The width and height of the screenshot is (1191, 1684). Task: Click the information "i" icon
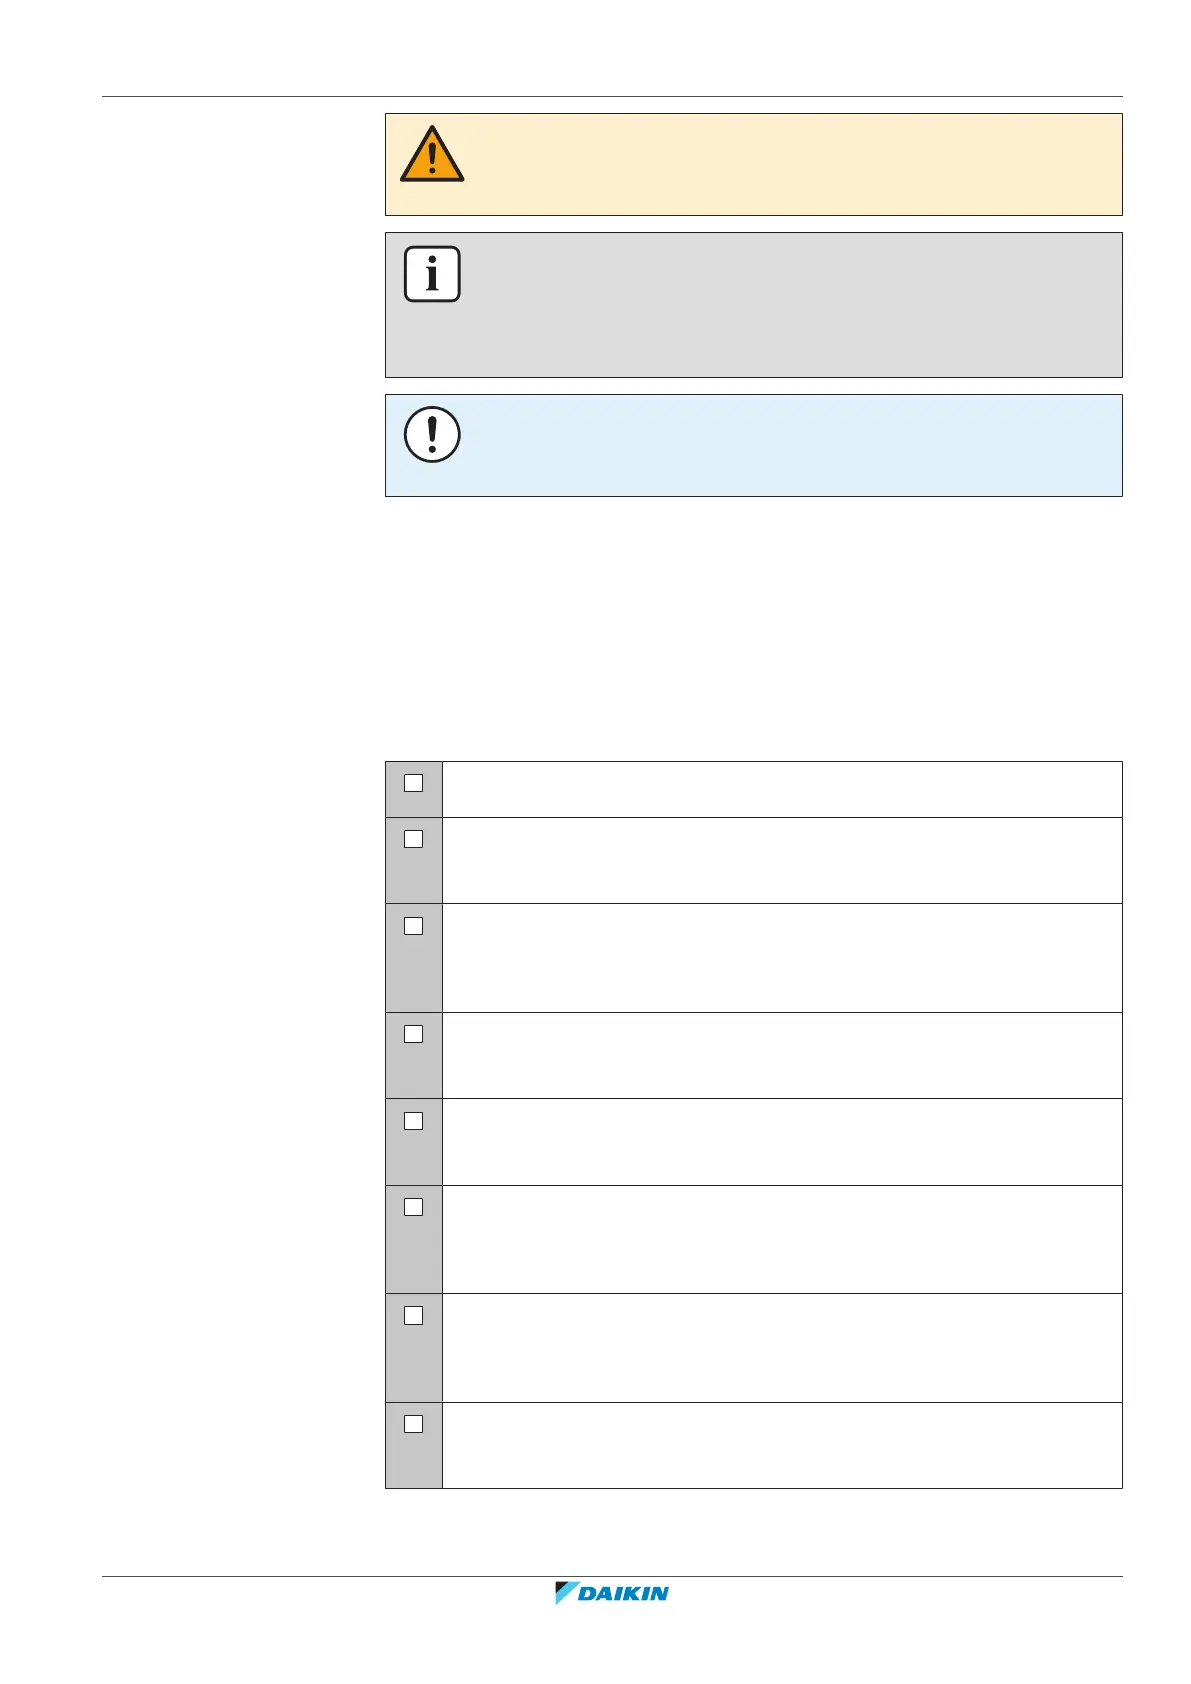(432, 274)
